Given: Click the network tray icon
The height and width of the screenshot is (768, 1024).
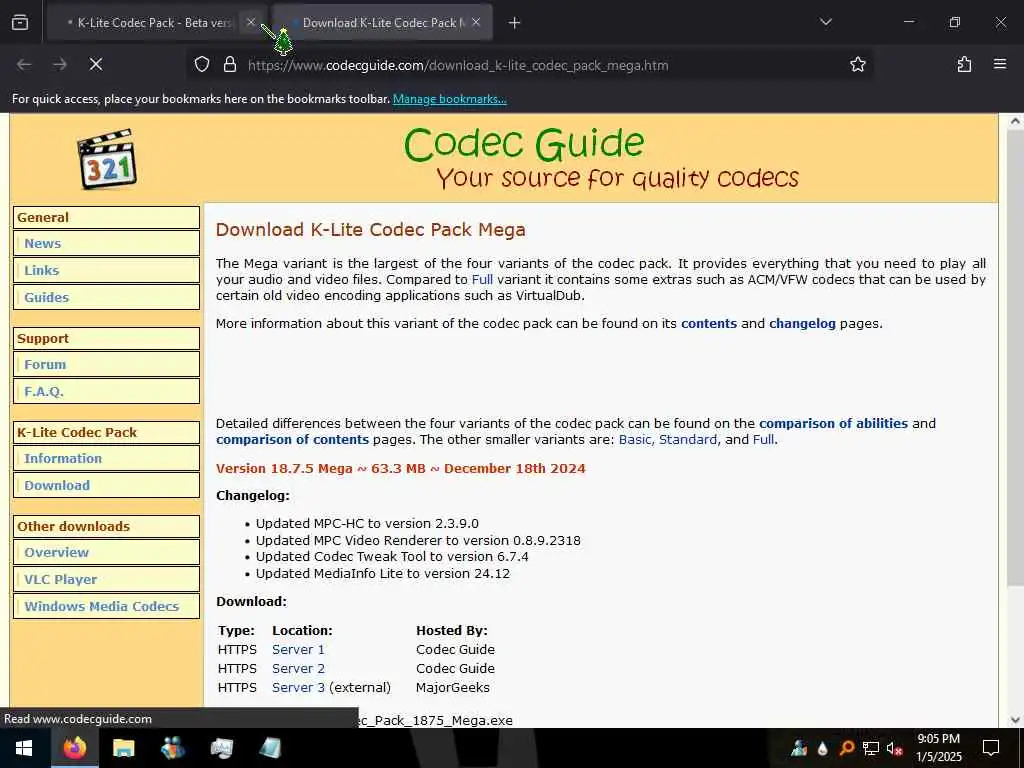Looking at the screenshot, I should [x=871, y=748].
